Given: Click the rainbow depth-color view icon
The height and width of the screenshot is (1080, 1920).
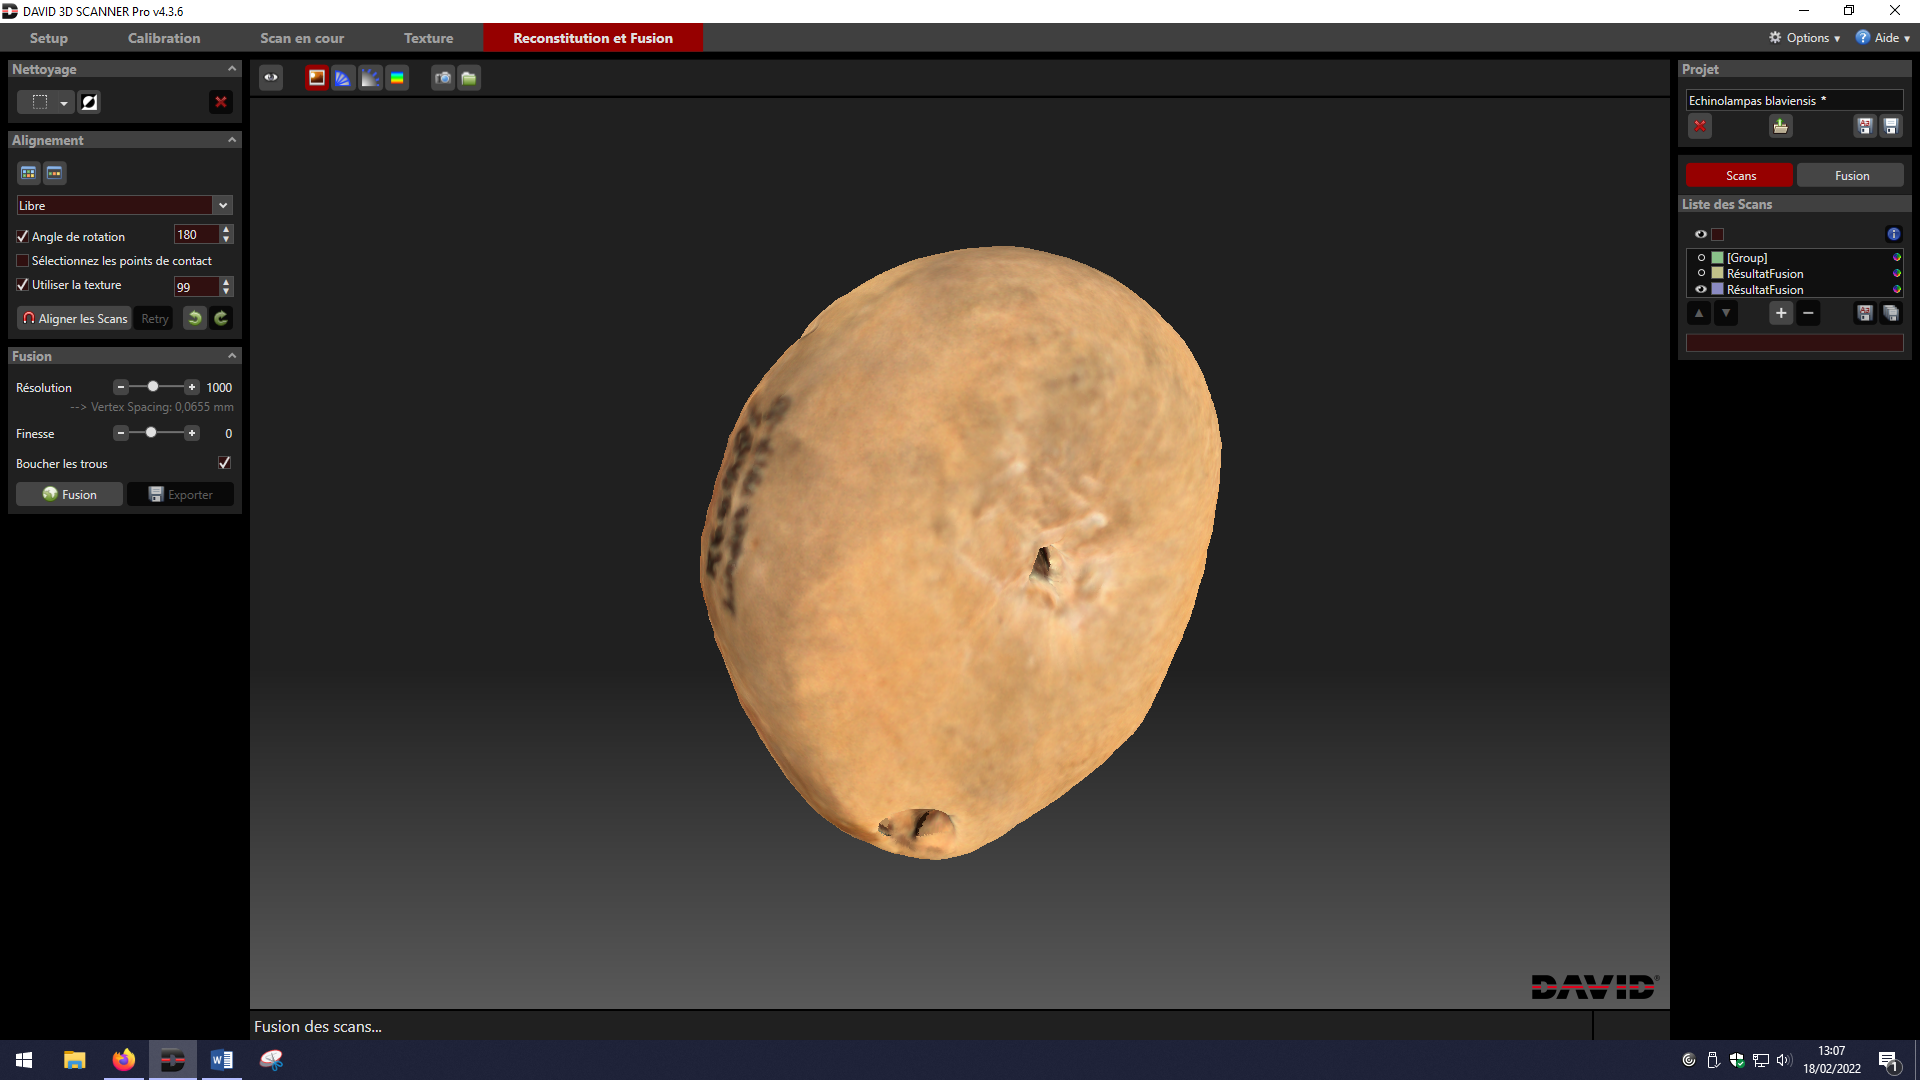Looking at the screenshot, I should tap(397, 78).
